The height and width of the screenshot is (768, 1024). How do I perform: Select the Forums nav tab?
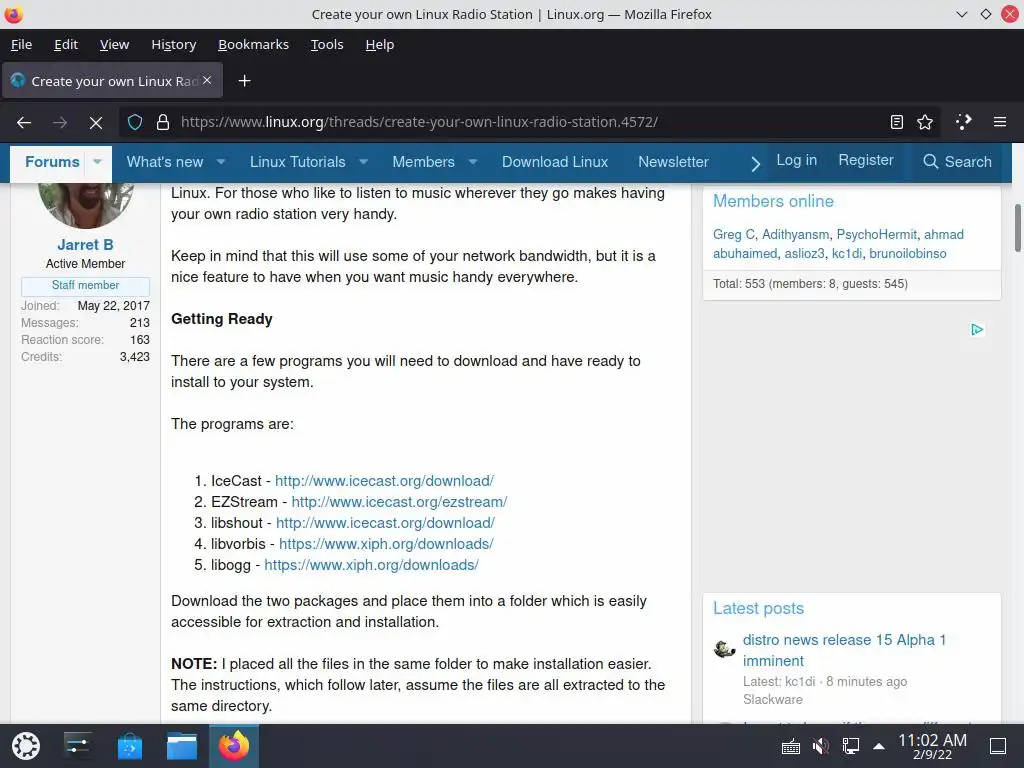pyautogui.click(x=52, y=162)
